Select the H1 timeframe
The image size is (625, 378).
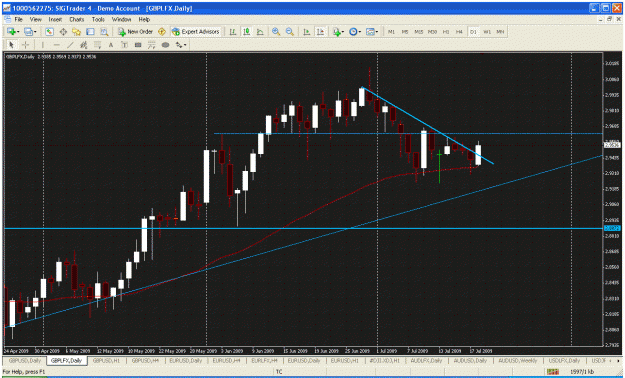[x=446, y=32]
